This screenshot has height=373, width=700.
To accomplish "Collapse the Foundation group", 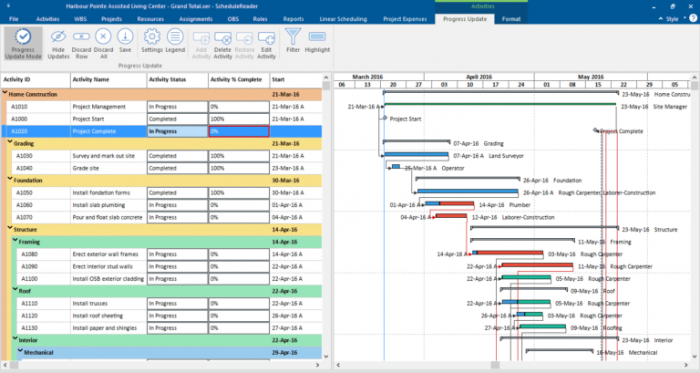I will [x=10, y=179].
